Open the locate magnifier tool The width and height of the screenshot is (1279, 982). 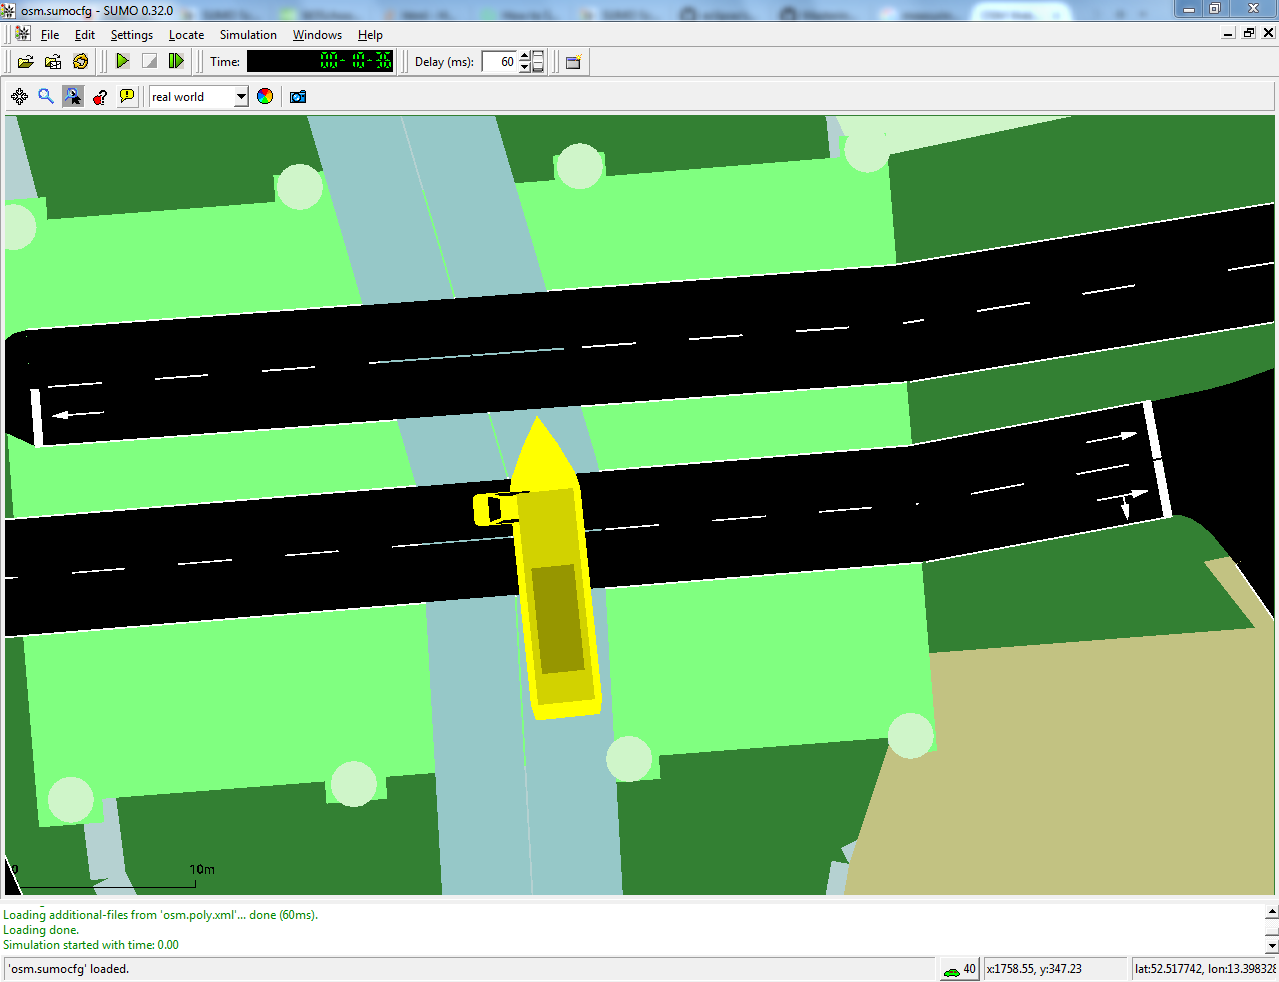(x=46, y=97)
